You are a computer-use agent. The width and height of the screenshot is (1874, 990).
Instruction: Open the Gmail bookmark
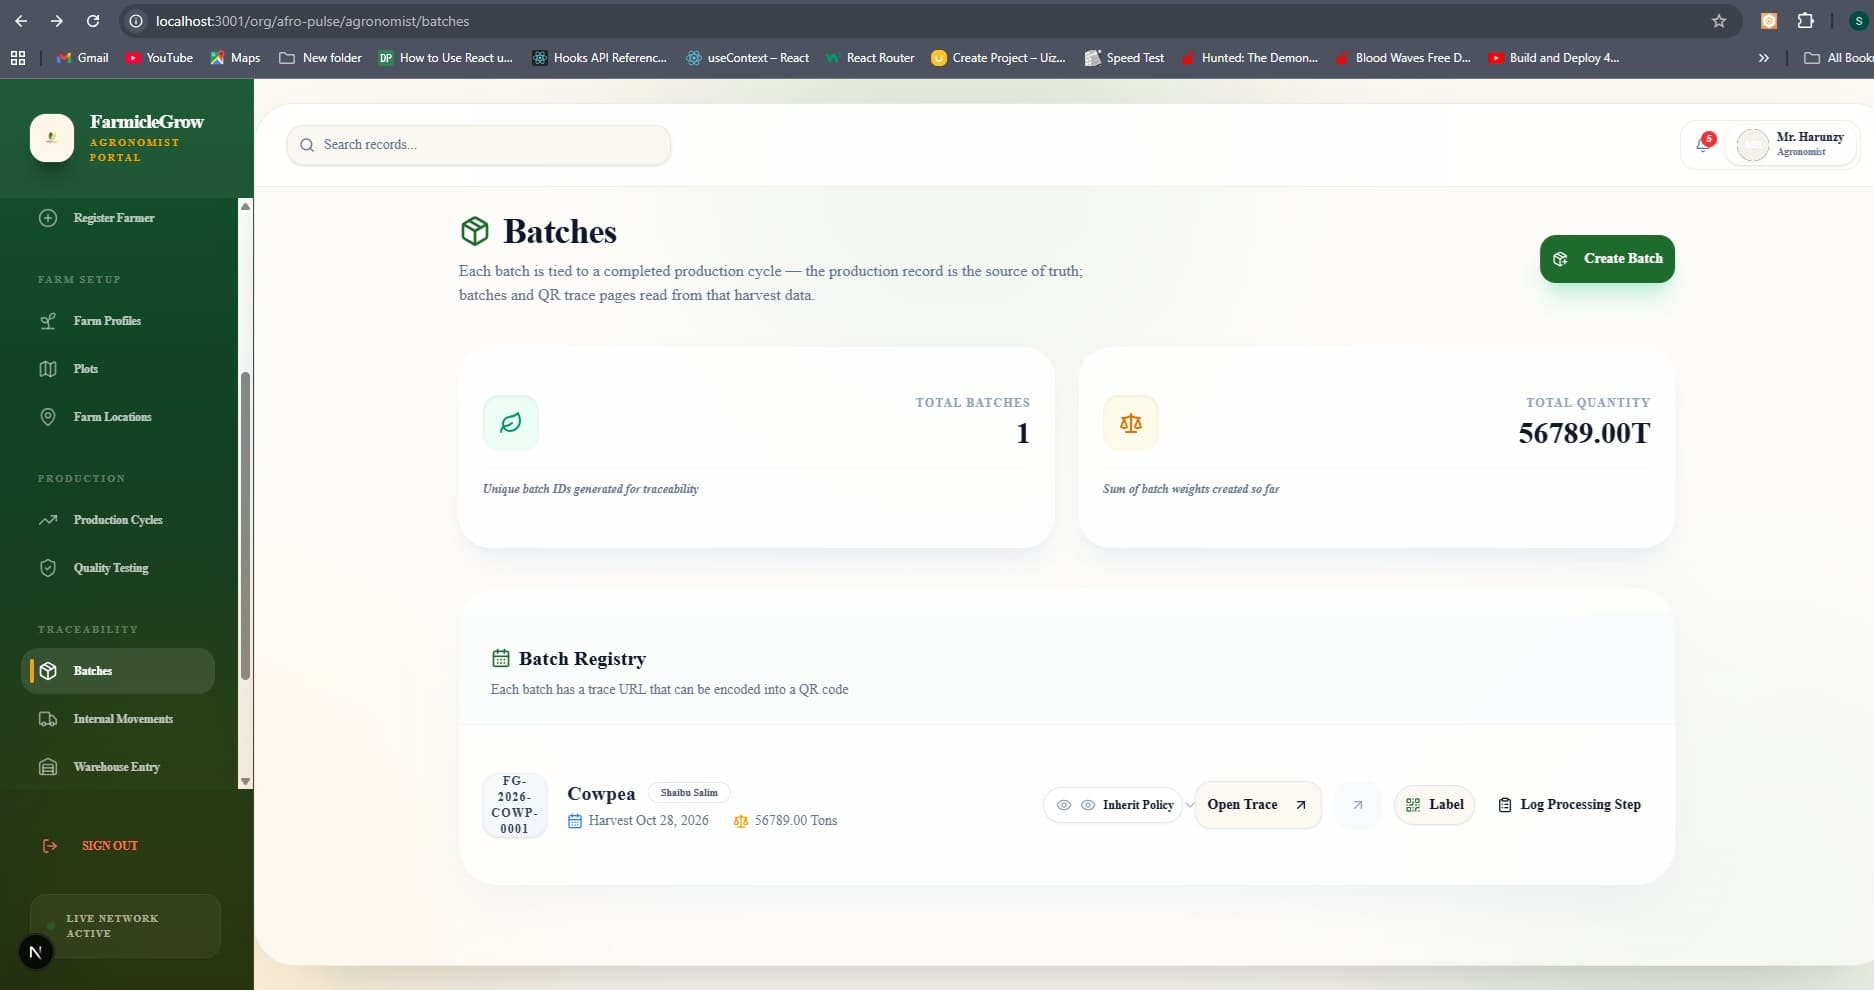(82, 58)
